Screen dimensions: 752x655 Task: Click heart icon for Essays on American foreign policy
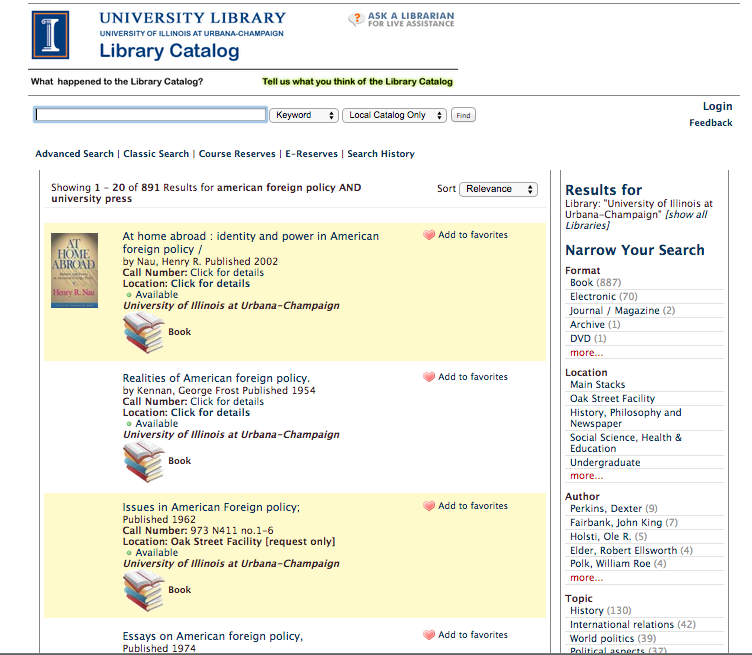point(429,636)
